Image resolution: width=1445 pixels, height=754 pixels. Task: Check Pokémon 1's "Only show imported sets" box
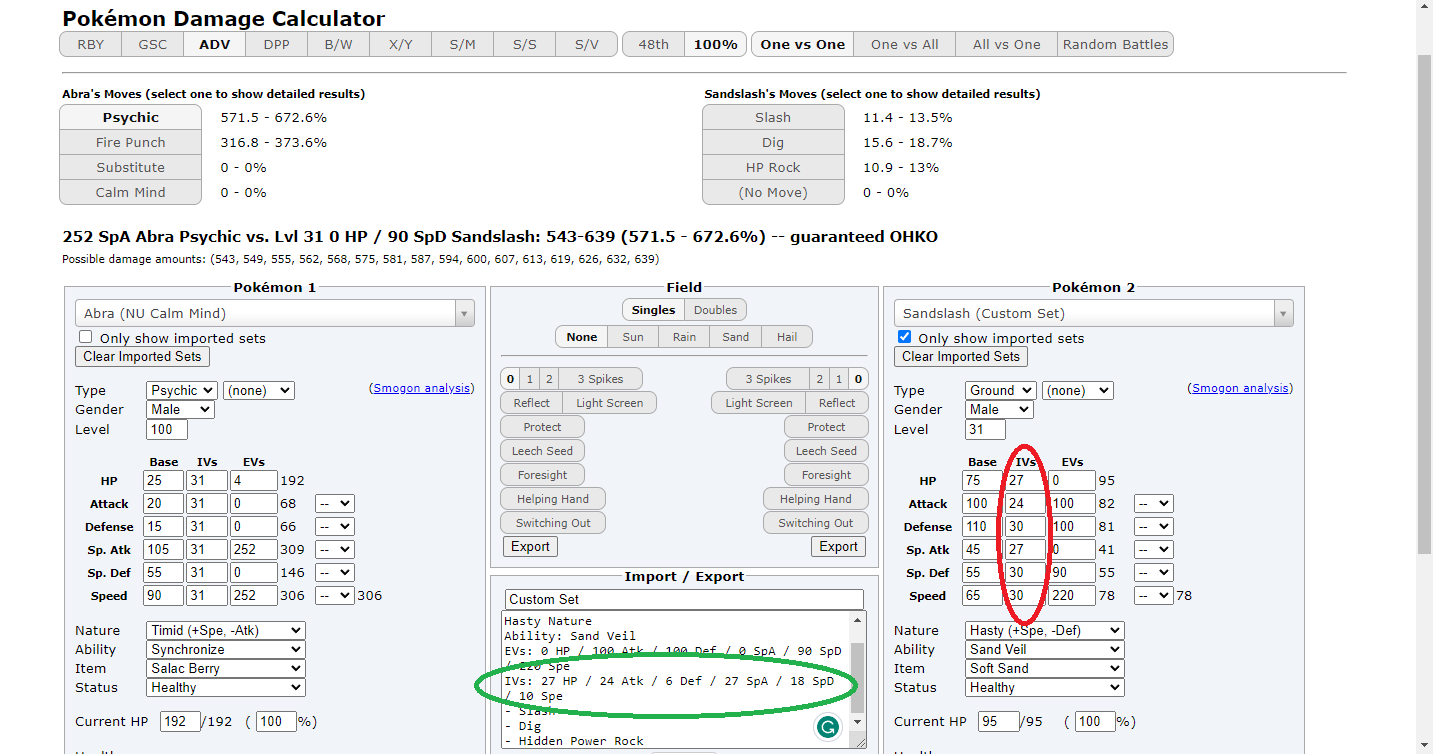pos(86,338)
